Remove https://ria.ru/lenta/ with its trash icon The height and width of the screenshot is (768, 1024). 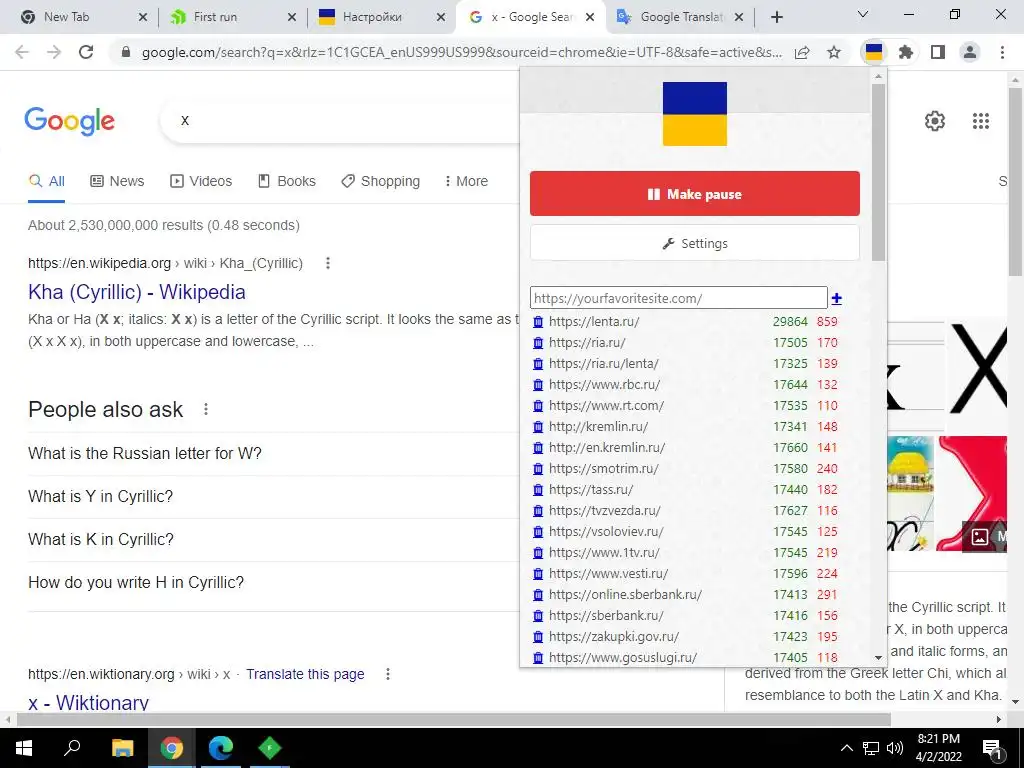[x=538, y=364]
